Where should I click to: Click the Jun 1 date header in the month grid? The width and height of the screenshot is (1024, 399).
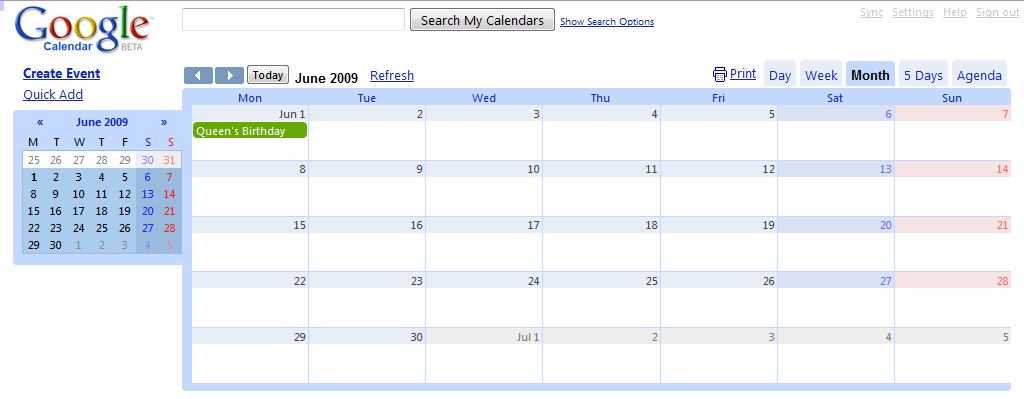click(x=293, y=114)
